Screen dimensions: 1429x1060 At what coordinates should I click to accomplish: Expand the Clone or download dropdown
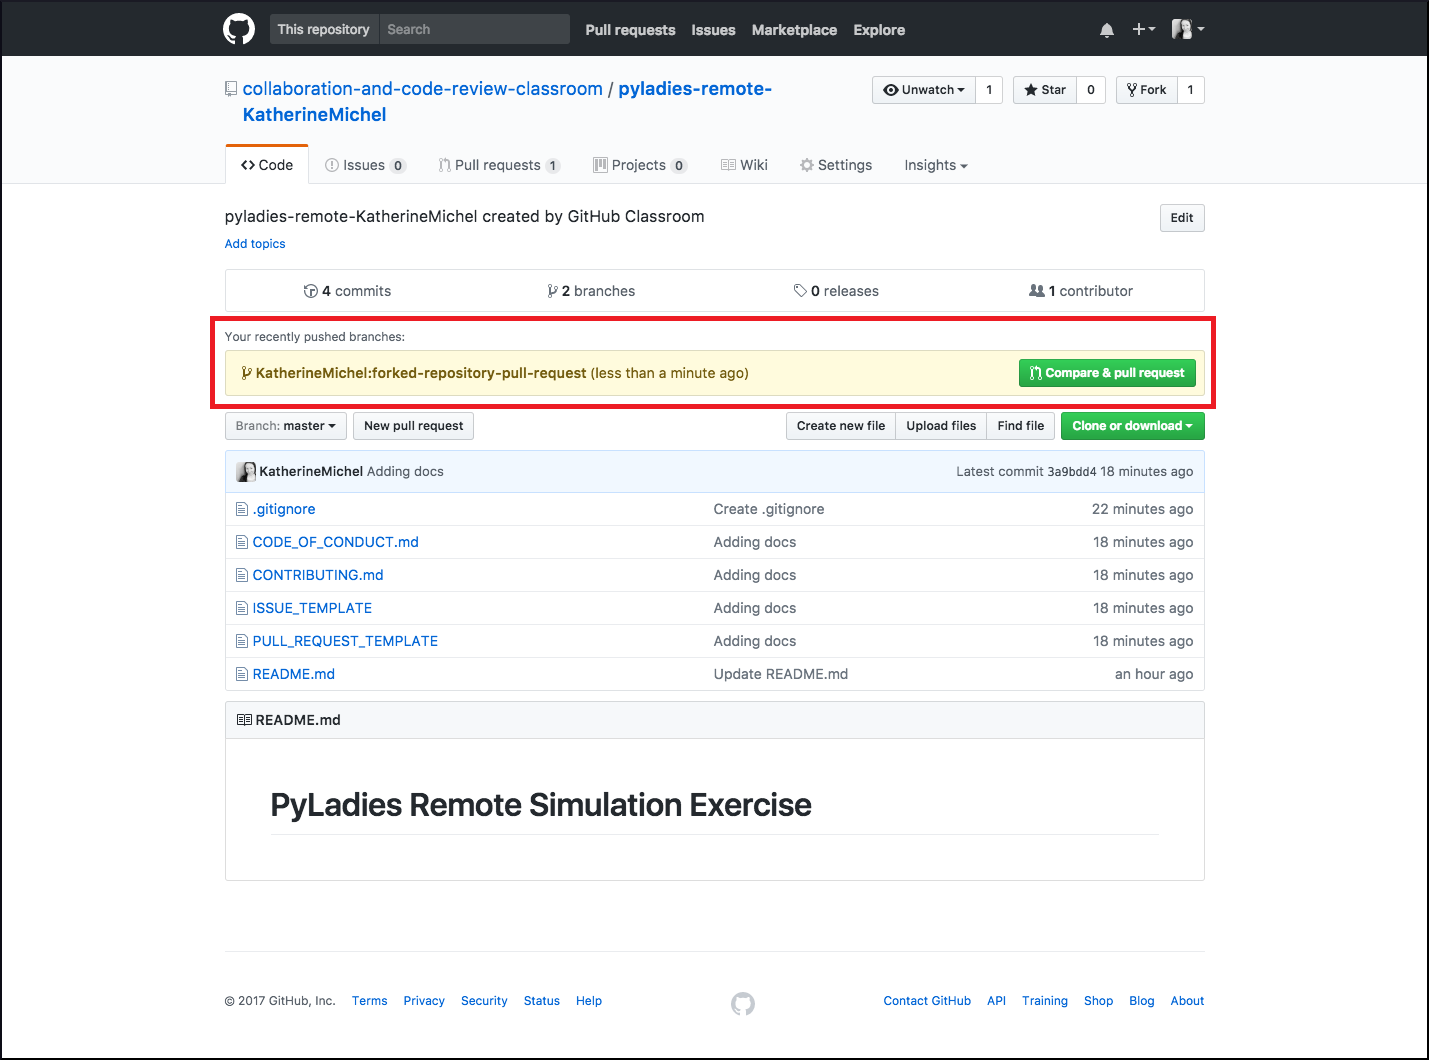pos(1132,426)
